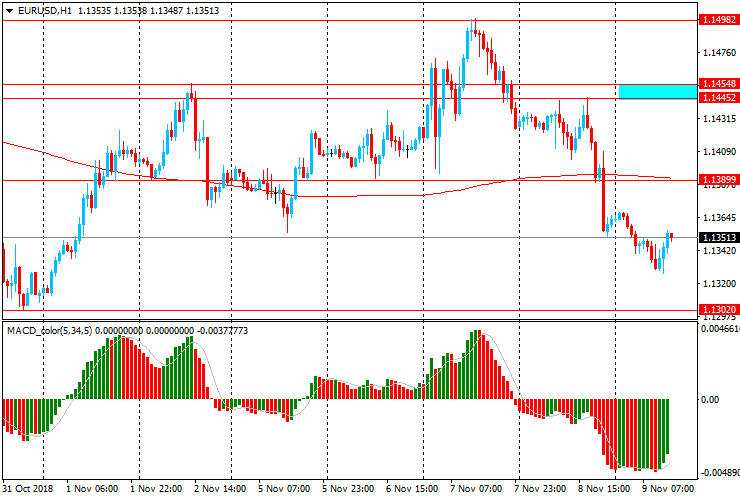Screen dimensions: 740x500
Task: Click the 1.14310 price scale value
Action: tap(718, 119)
